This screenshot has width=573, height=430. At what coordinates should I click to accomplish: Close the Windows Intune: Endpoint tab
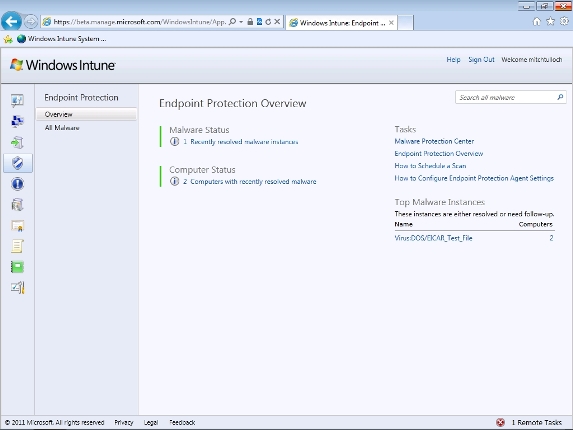(x=391, y=23)
